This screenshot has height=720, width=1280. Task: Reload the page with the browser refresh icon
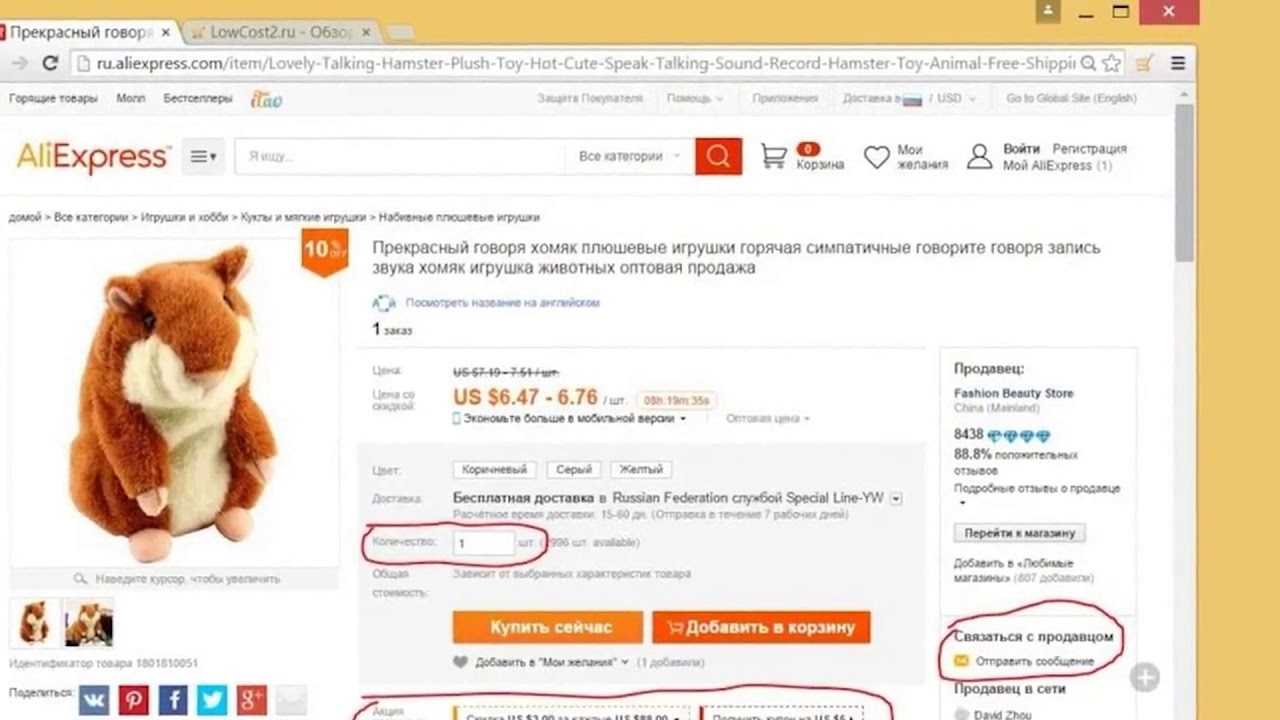[50, 63]
